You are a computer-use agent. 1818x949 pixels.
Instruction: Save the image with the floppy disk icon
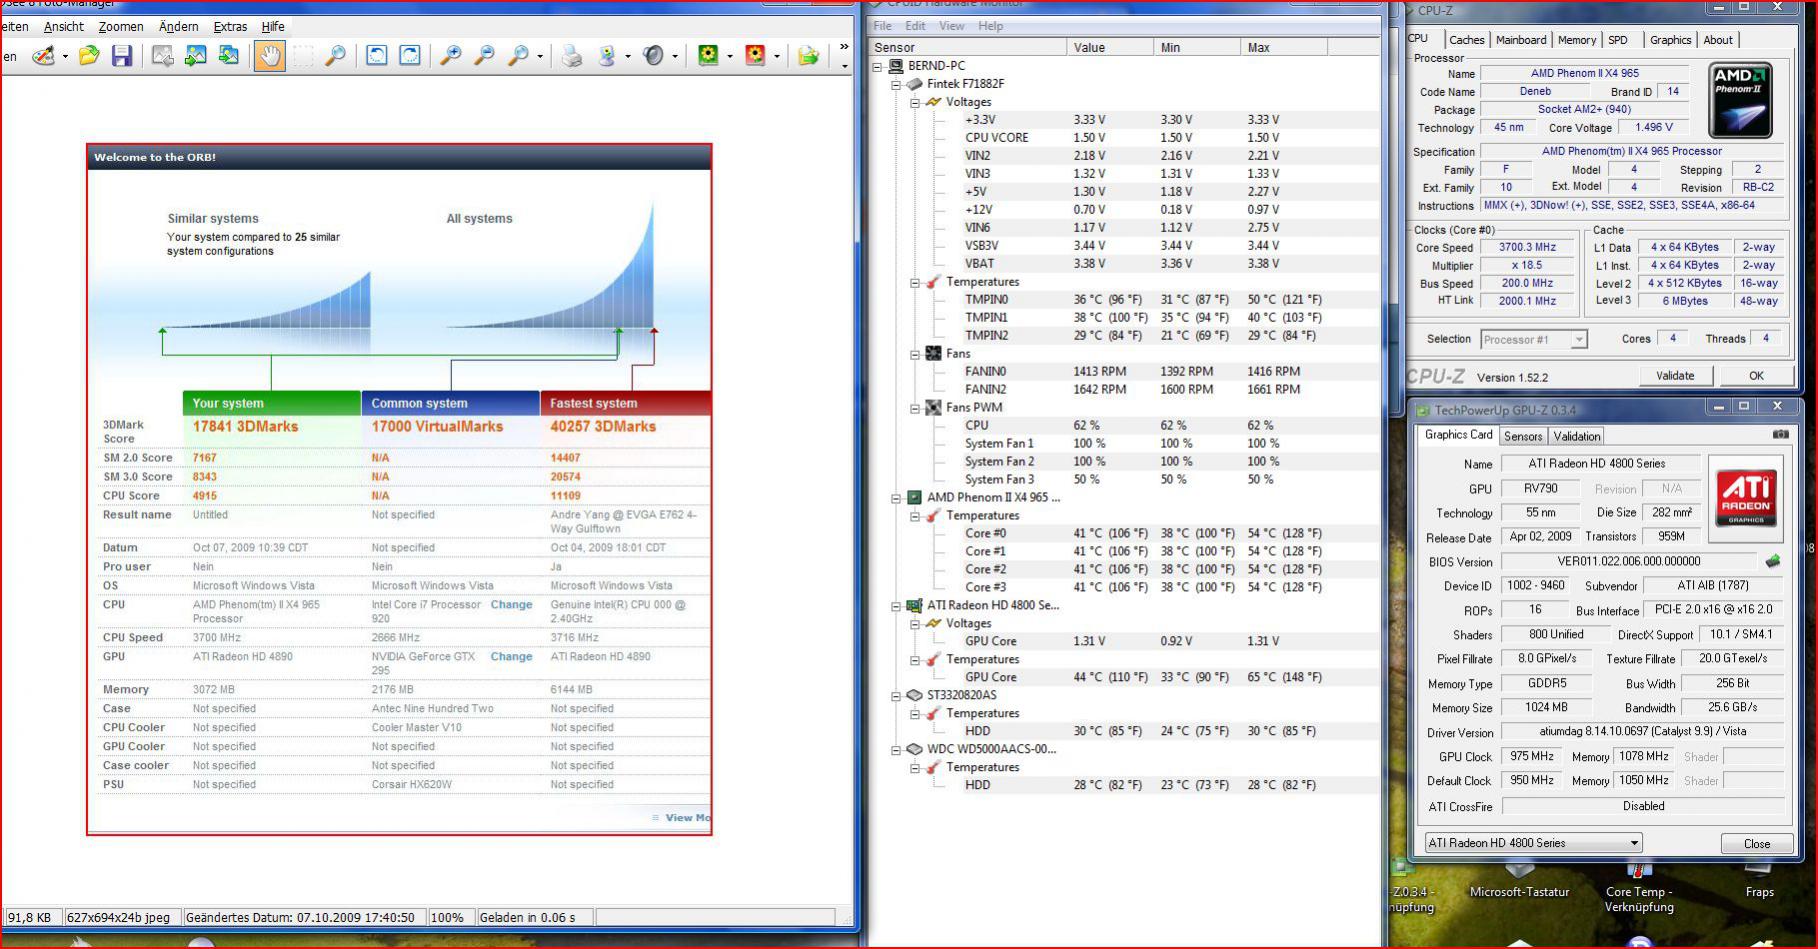(x=122, y=56)
